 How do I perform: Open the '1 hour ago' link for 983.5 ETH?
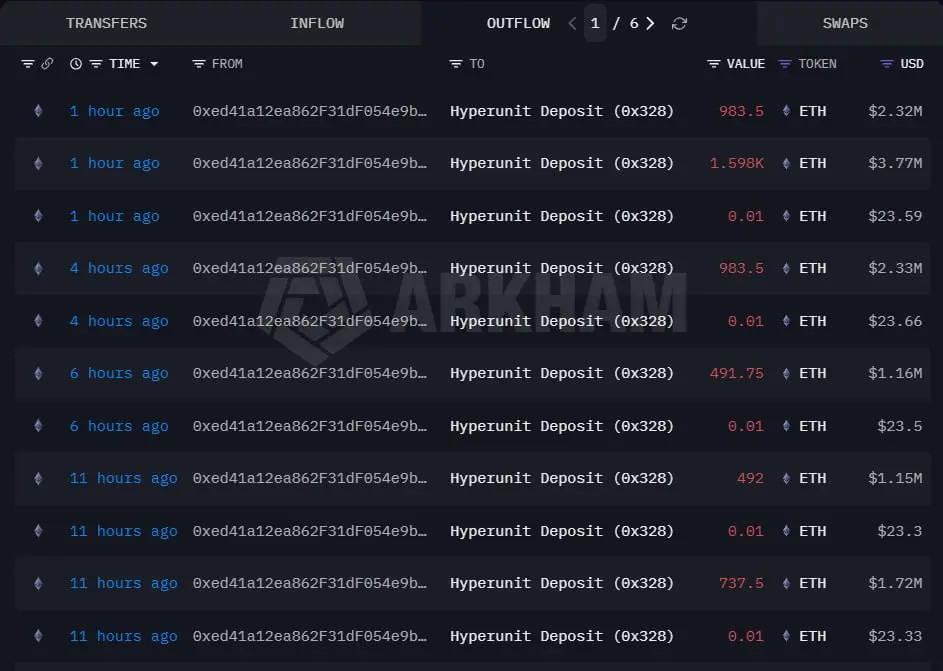point(114,111)
